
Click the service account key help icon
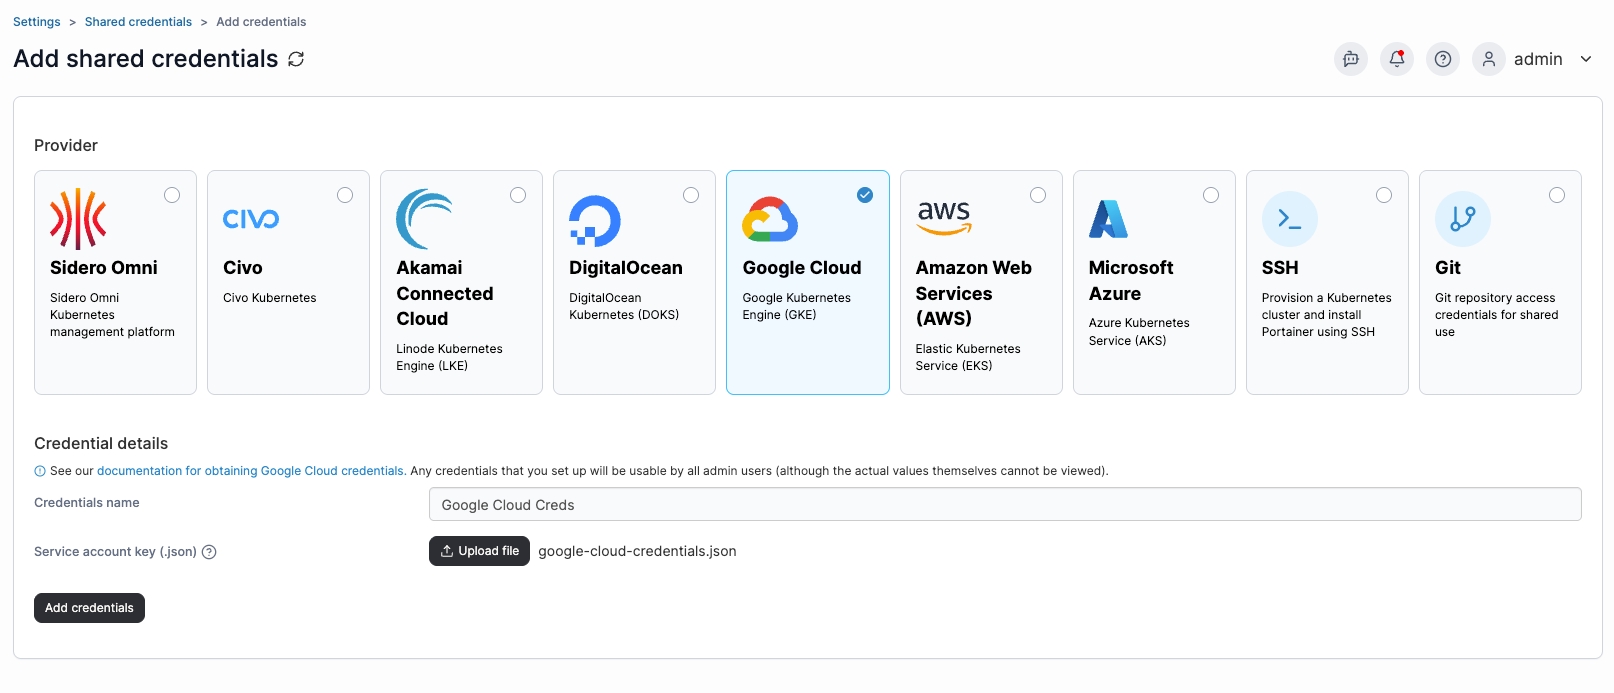[x=209, y=552]
